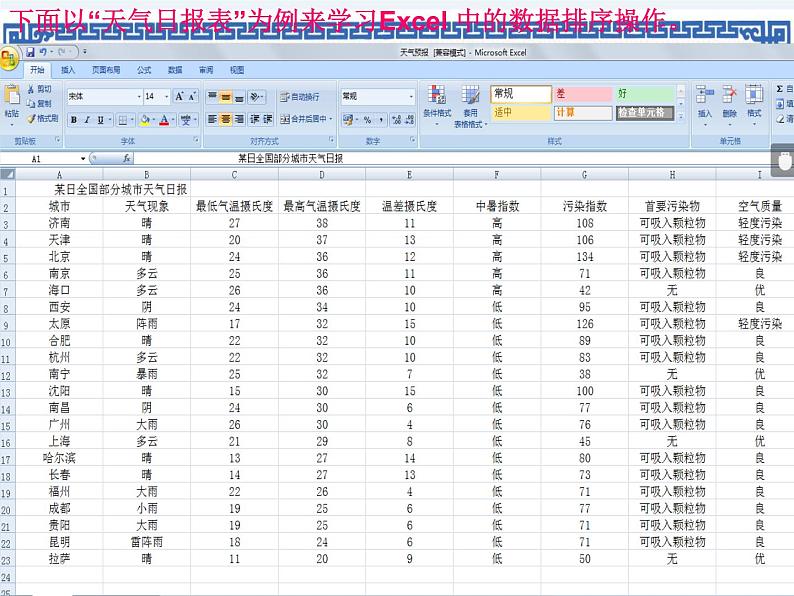Toggle Align Text Left
The image size is (794, 596).
coord(212,120)
